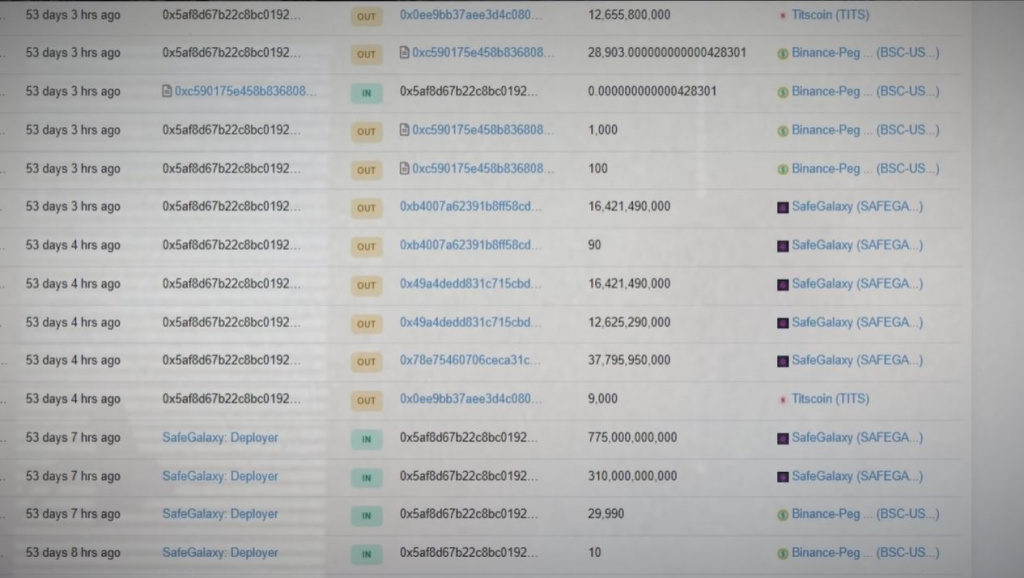Click contract document icon in the 1,000 row
The width and height of the screenshot is (1024, 578).
[x=404, y=130]
